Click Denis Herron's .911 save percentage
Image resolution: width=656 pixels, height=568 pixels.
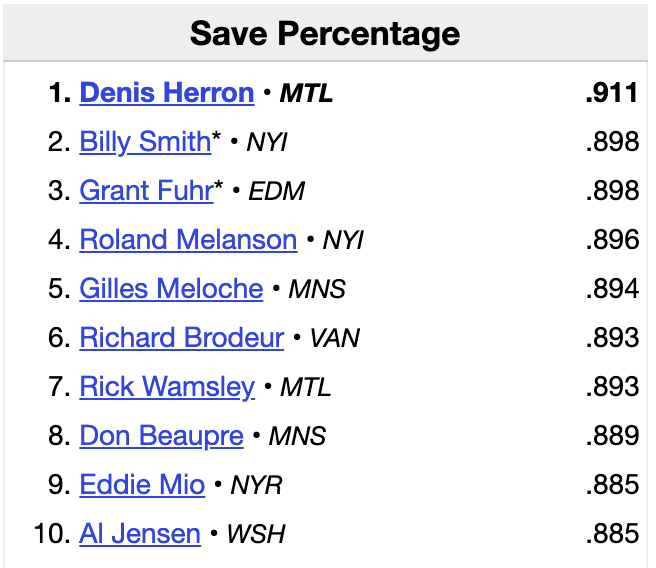click(612, 93)
